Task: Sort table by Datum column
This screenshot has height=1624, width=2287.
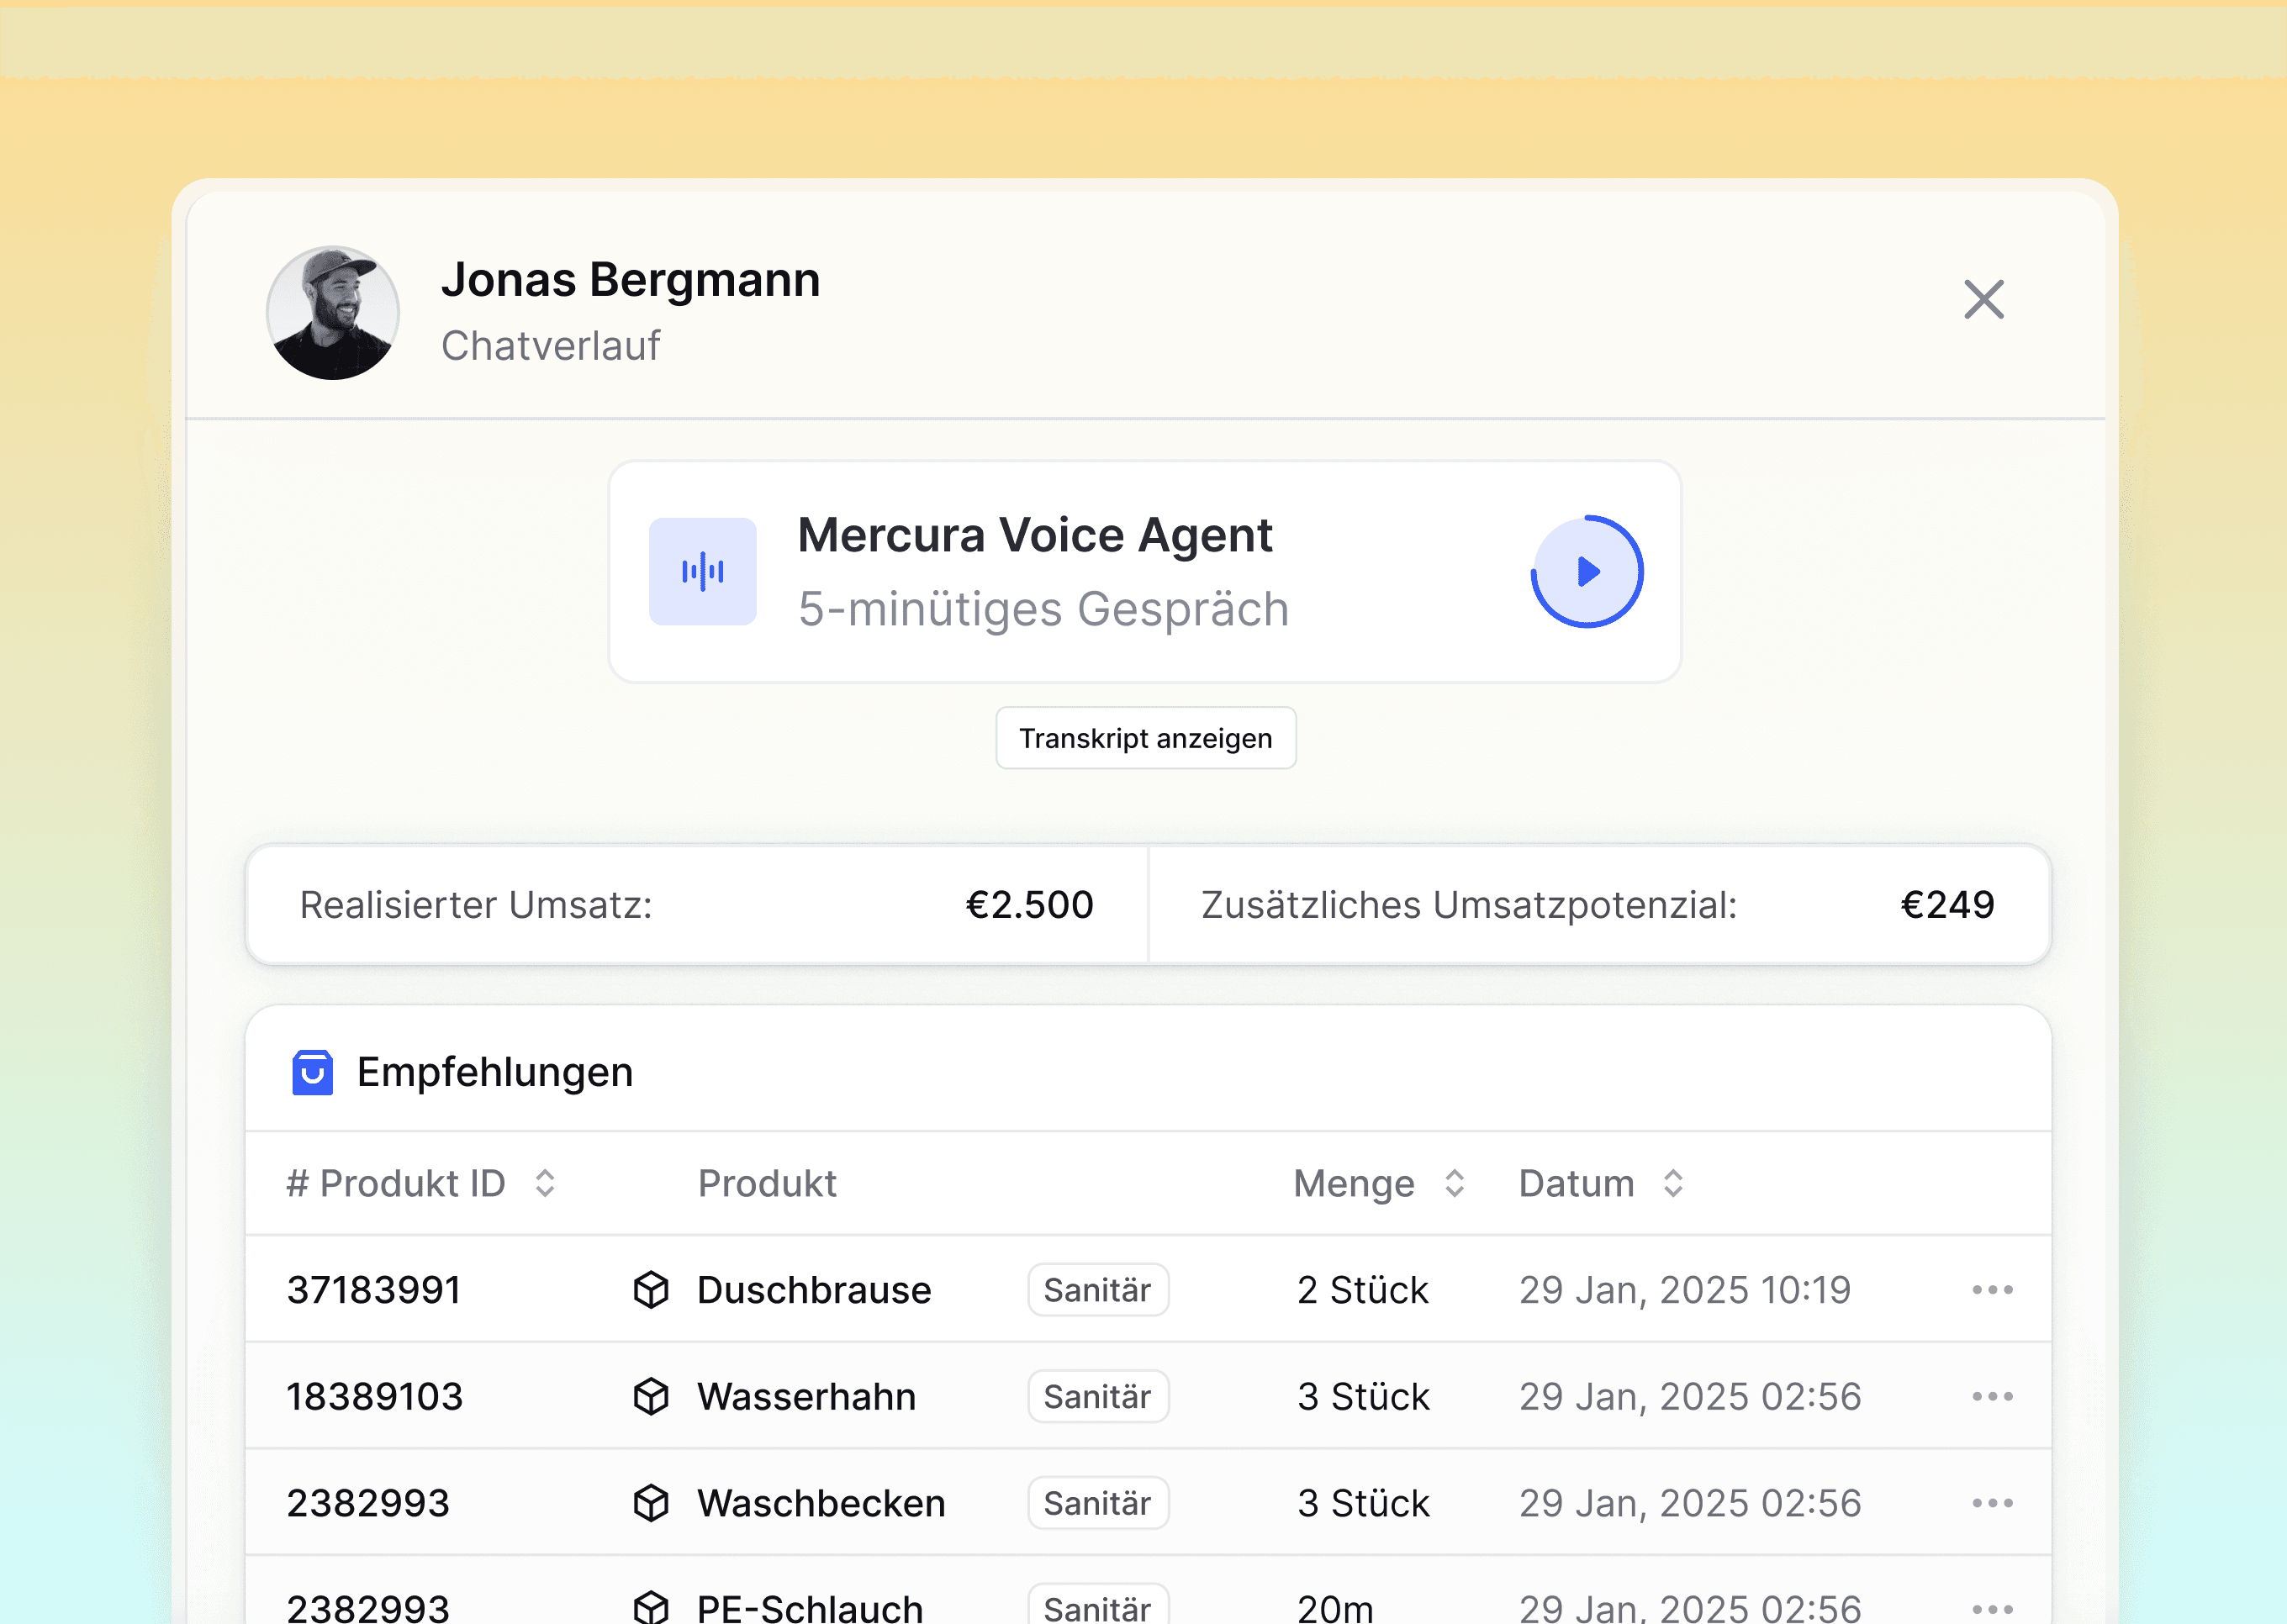Action: click(x=1673, y=1183)
